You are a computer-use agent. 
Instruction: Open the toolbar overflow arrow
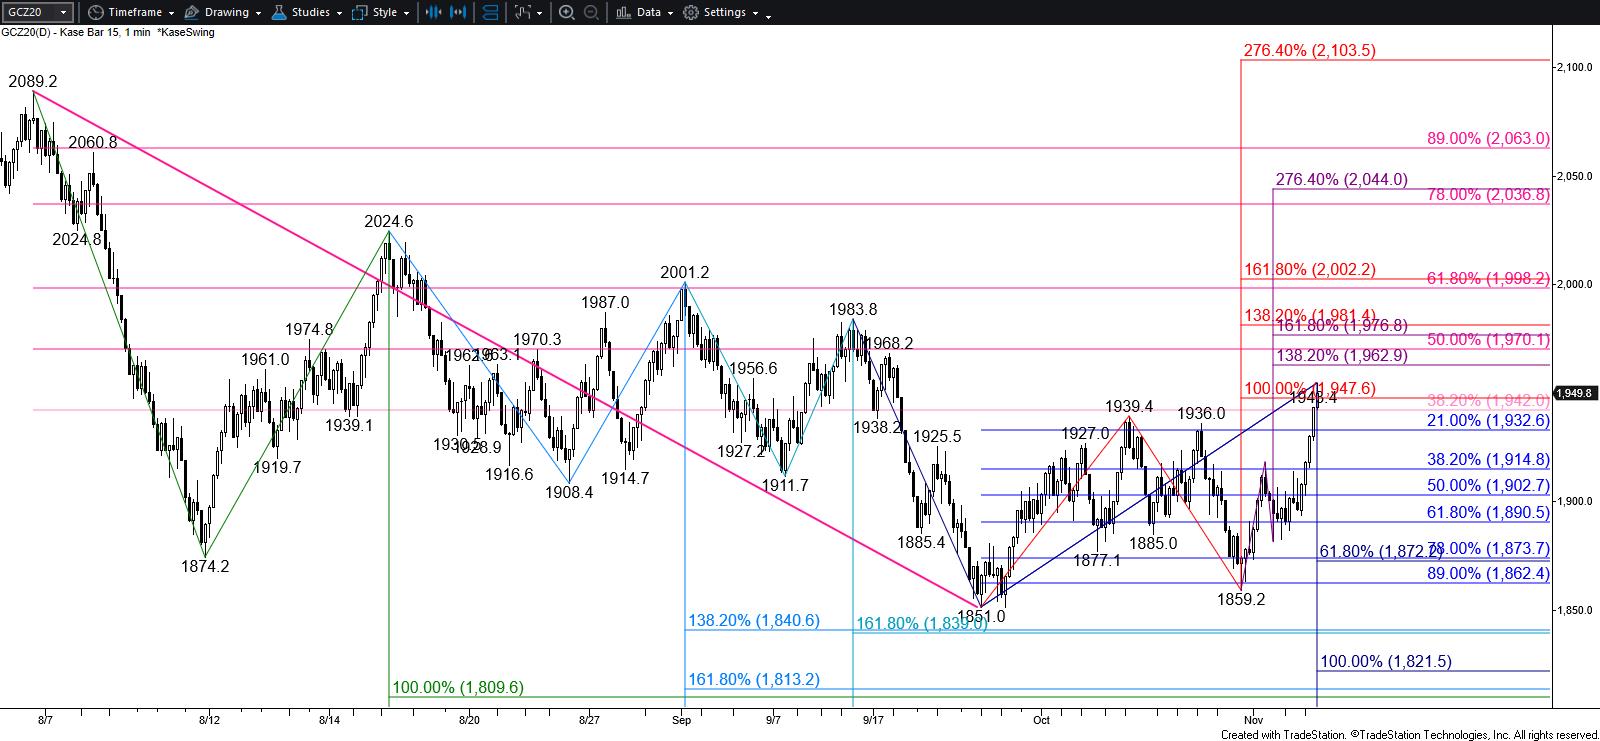[x=769, y=13]
